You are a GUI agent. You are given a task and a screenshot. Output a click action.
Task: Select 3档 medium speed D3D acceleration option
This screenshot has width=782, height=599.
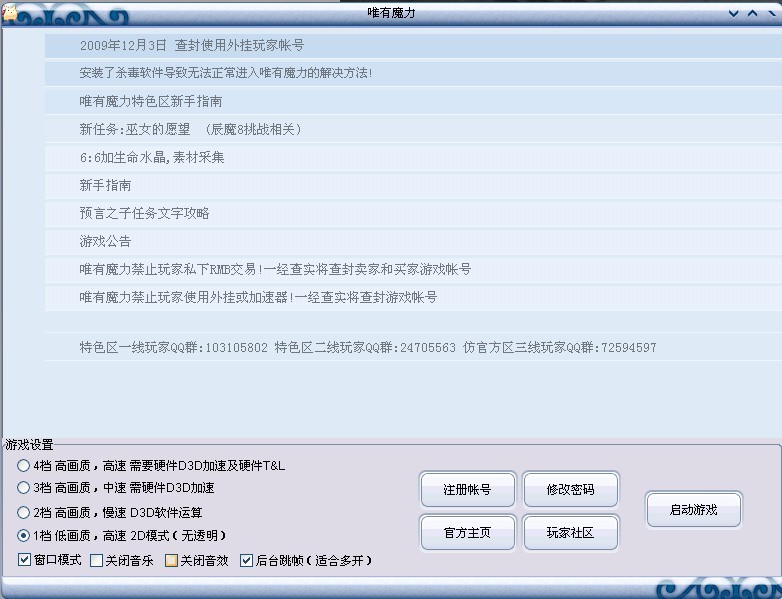point(24,488)
